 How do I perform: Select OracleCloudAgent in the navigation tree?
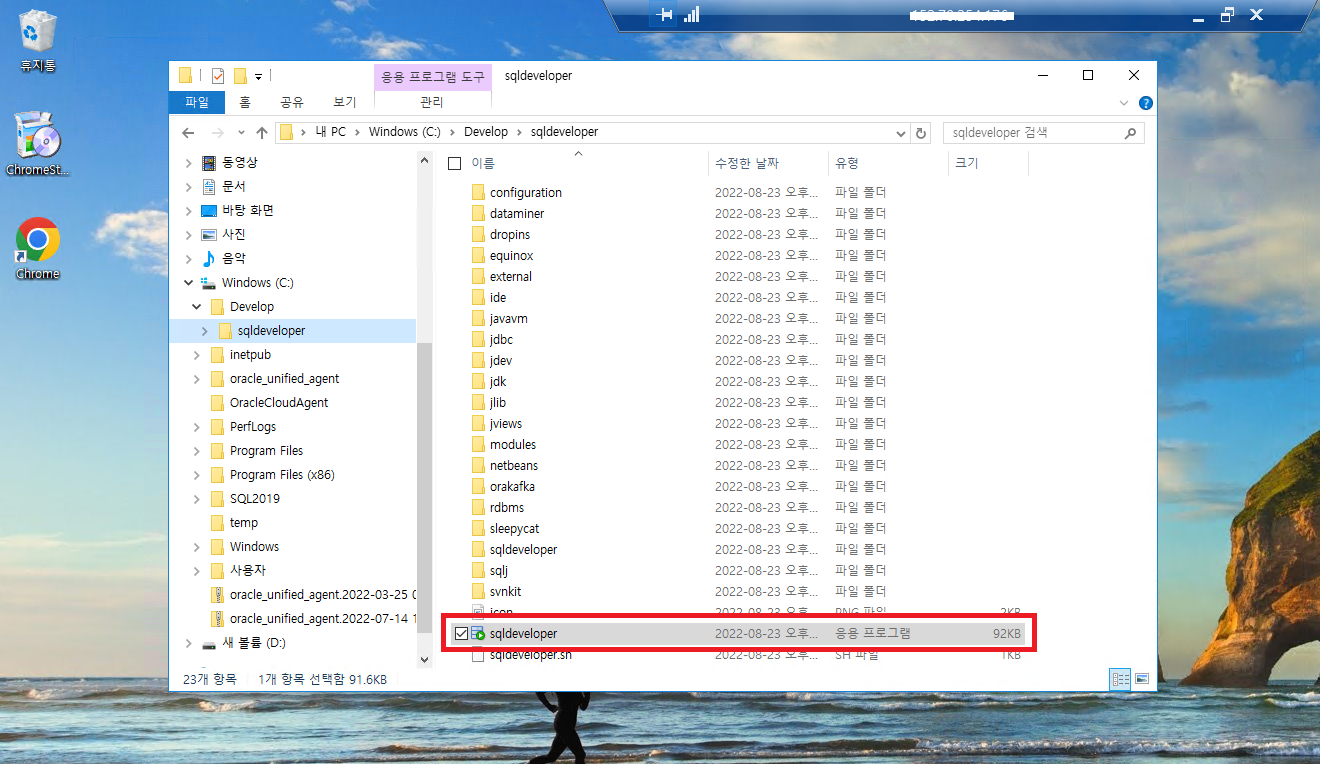(278, 402)
